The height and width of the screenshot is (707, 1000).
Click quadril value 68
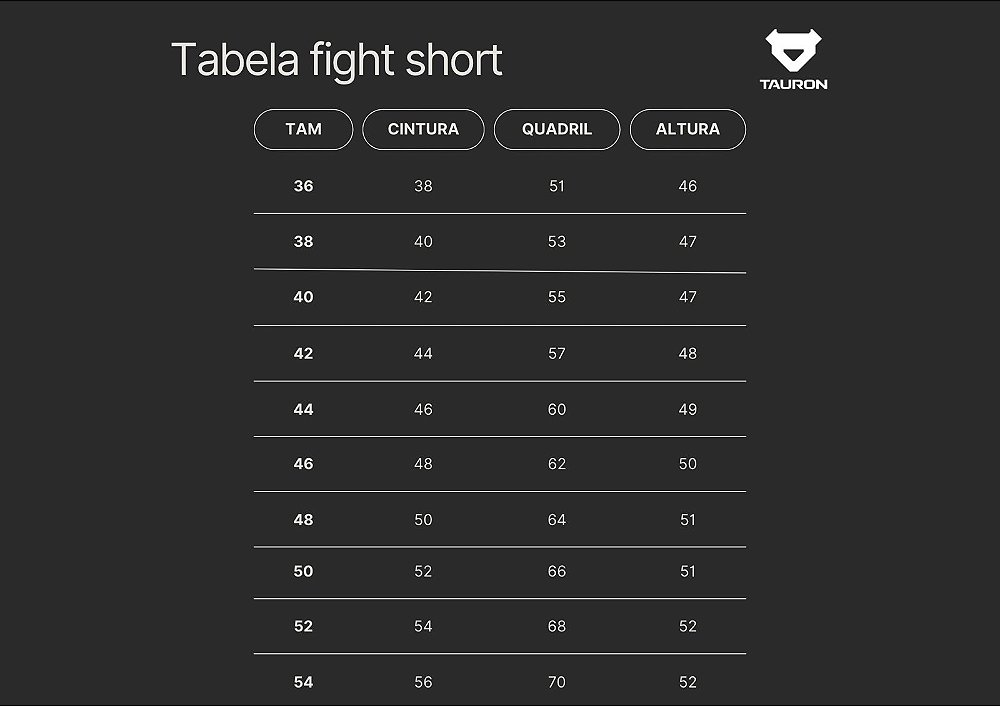click(557, 626)
